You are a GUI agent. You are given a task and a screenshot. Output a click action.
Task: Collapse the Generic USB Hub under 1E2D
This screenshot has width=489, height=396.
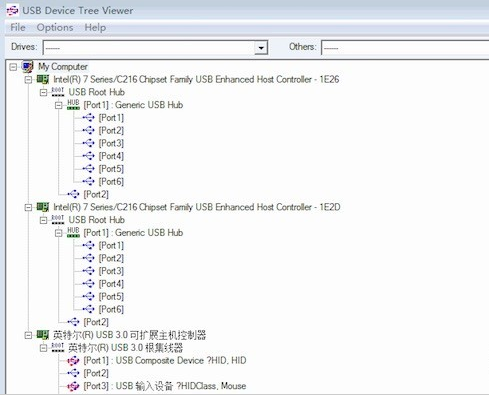coord(59,233)
